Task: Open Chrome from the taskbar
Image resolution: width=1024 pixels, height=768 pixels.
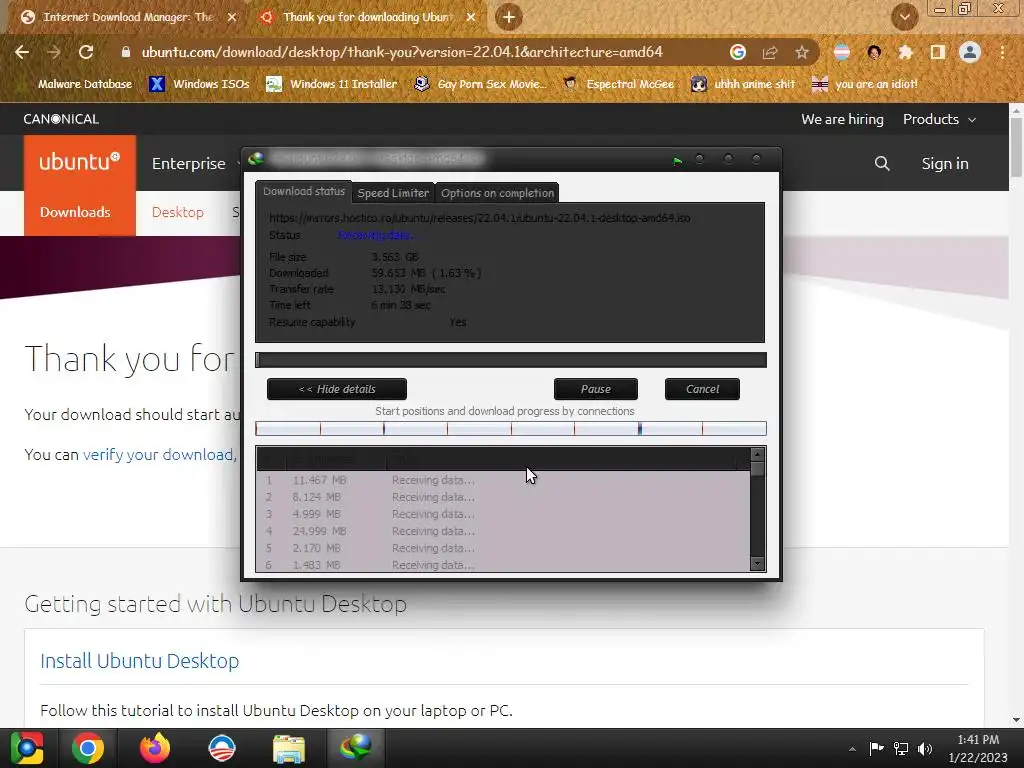Action: tap(88, 748)
